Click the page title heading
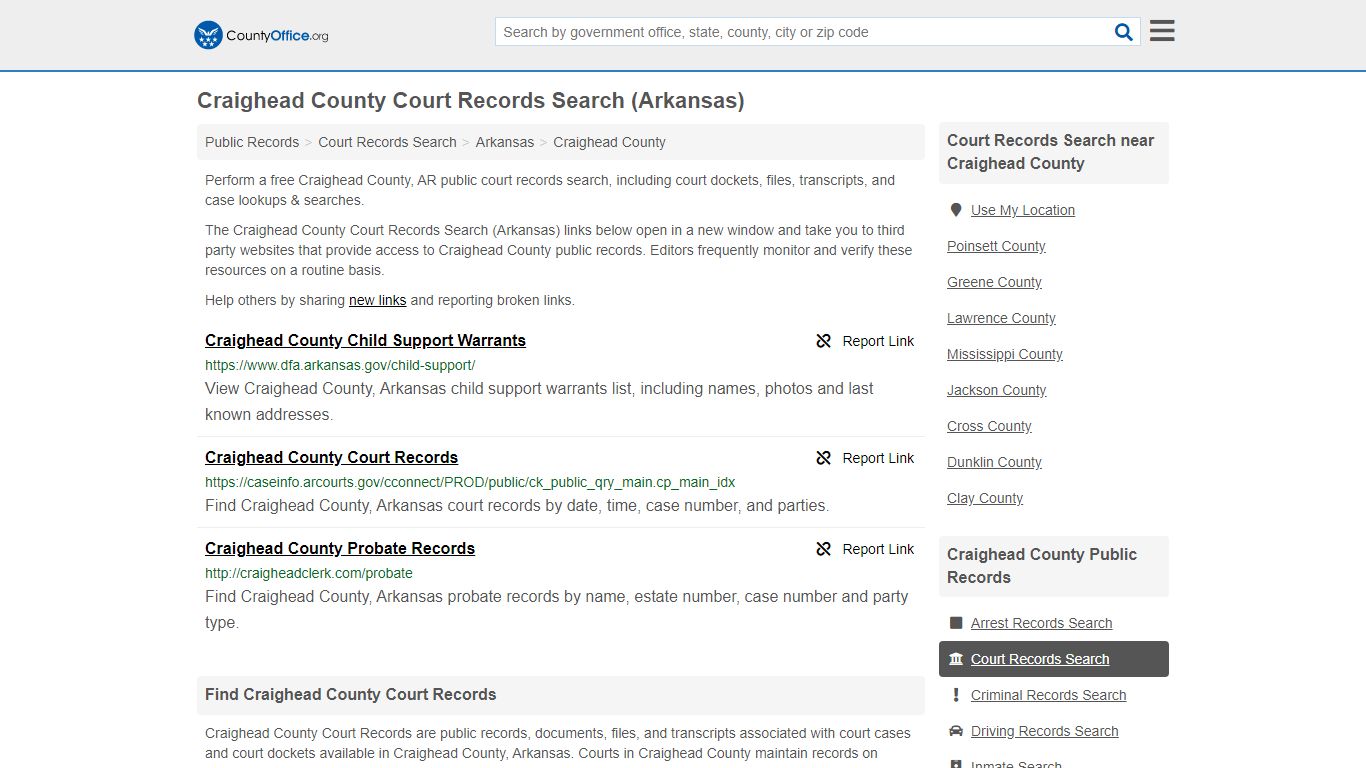Viewport: 1366px width, 768px height. coord(471,101)
